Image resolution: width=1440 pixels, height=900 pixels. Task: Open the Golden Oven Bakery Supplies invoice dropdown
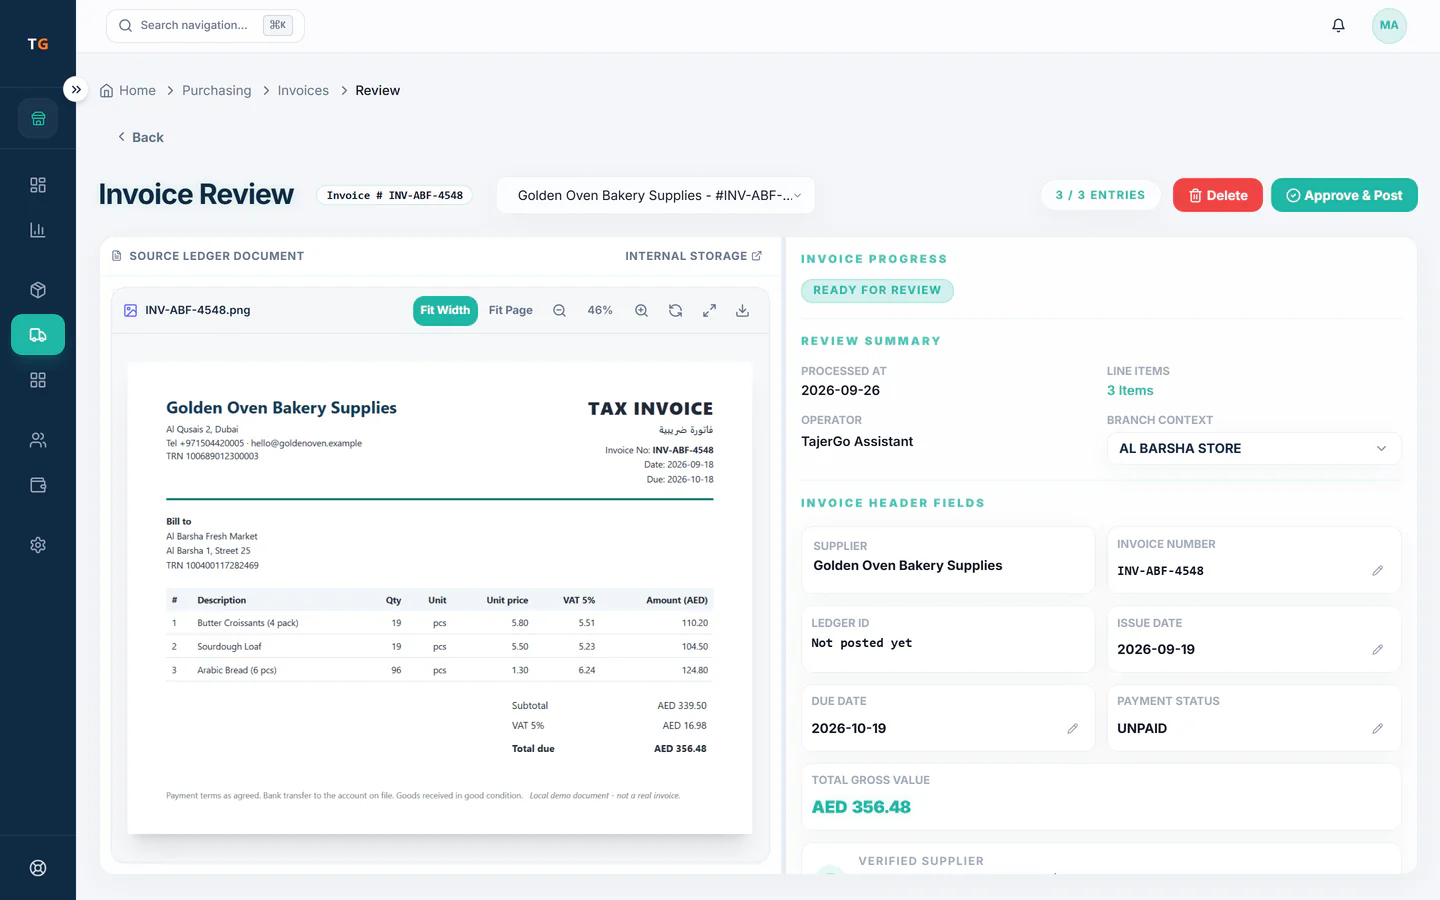pos(656,195)
